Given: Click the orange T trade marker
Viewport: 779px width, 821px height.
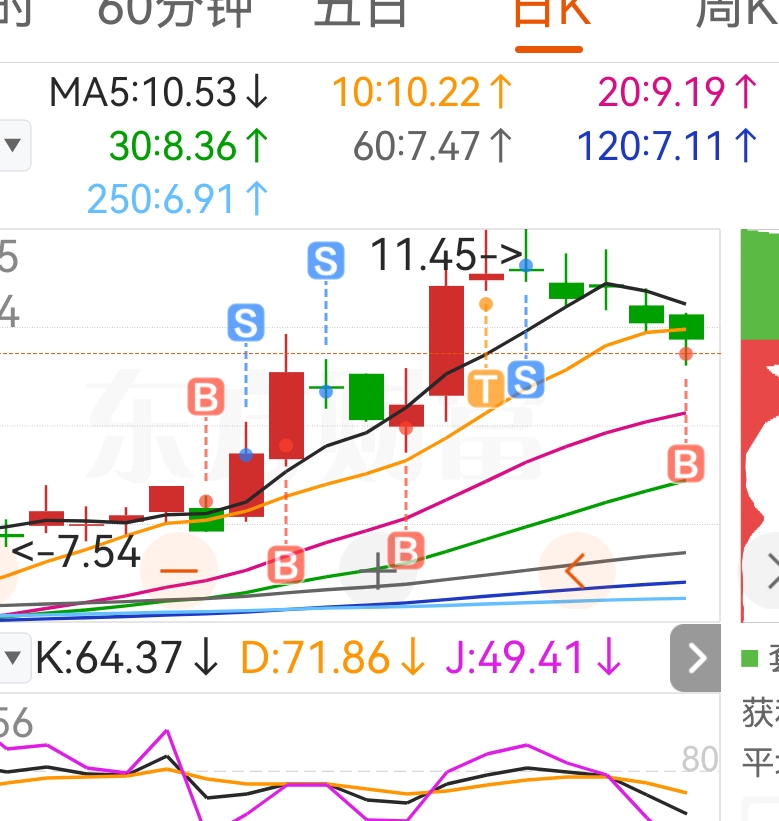Looking at the screenshot, I should 486,388.
